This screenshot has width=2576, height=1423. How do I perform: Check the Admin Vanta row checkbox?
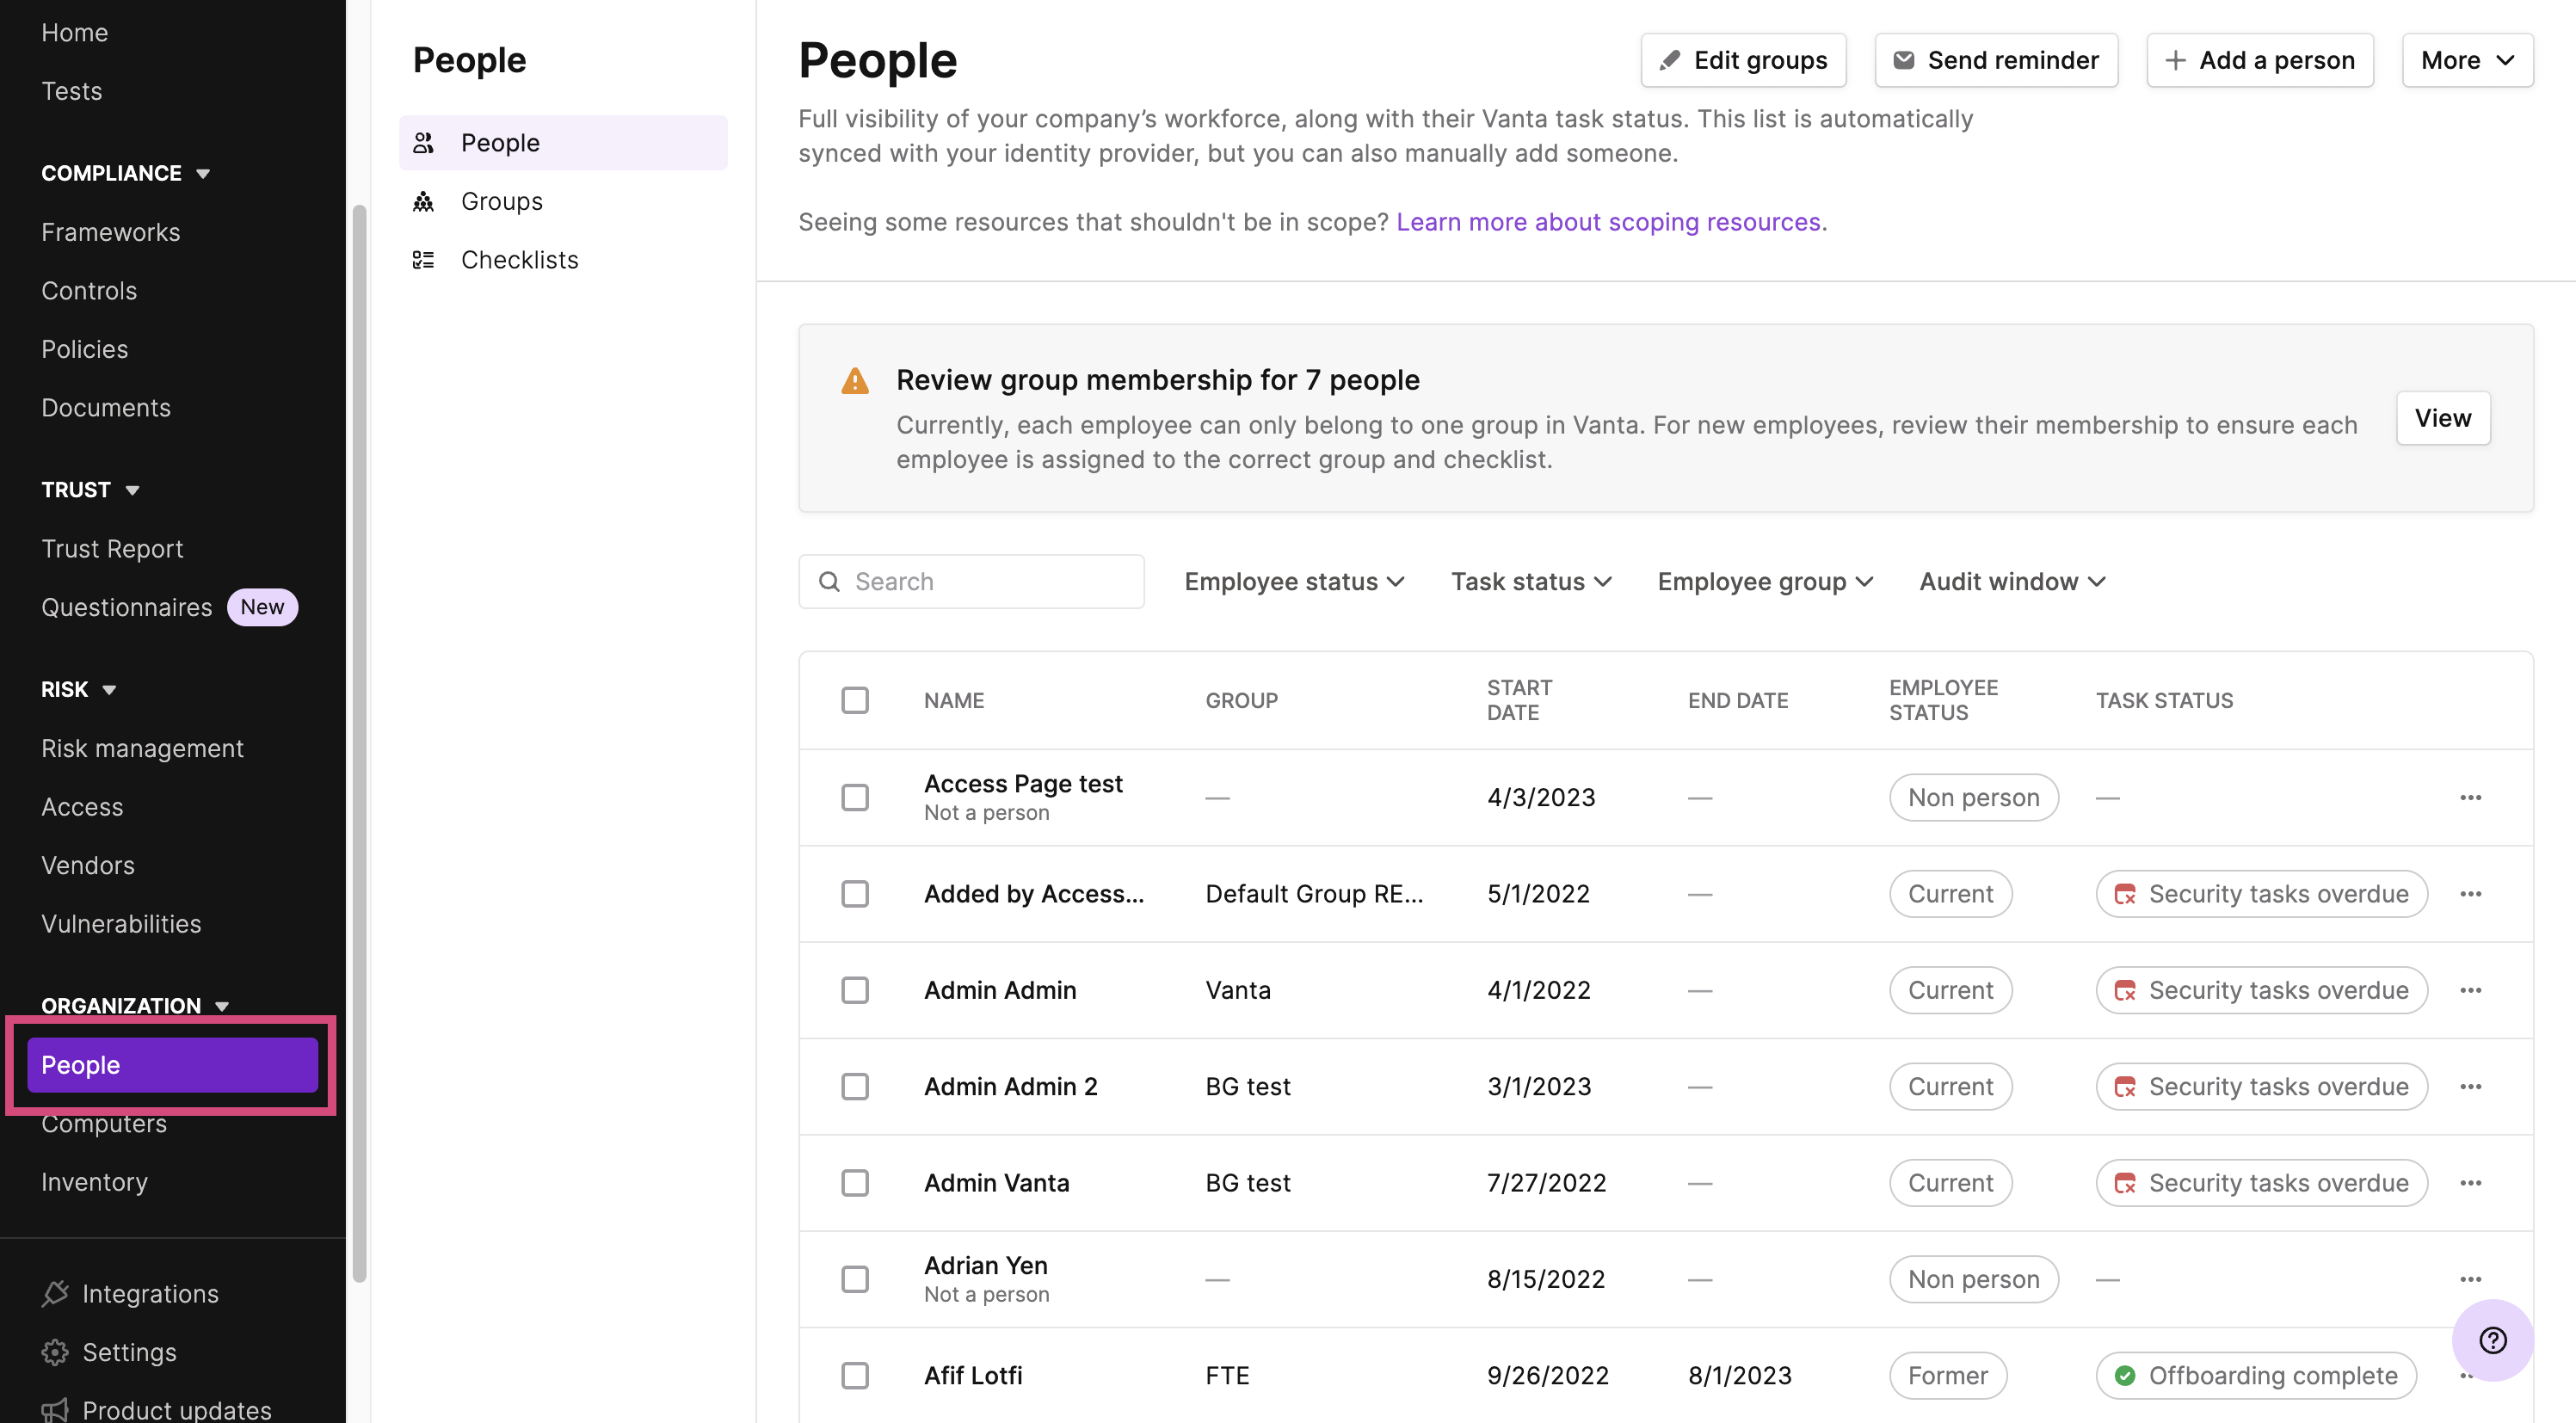855,1183
